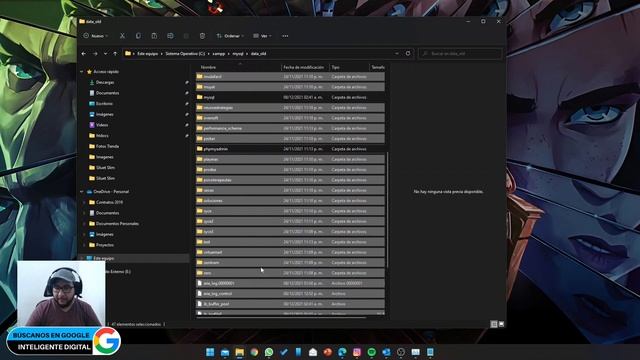The width and height of the screenshot is (640, 360).
Task: Click 'Este equipo' in the address breadcrumb
Action: coord(147,53)
